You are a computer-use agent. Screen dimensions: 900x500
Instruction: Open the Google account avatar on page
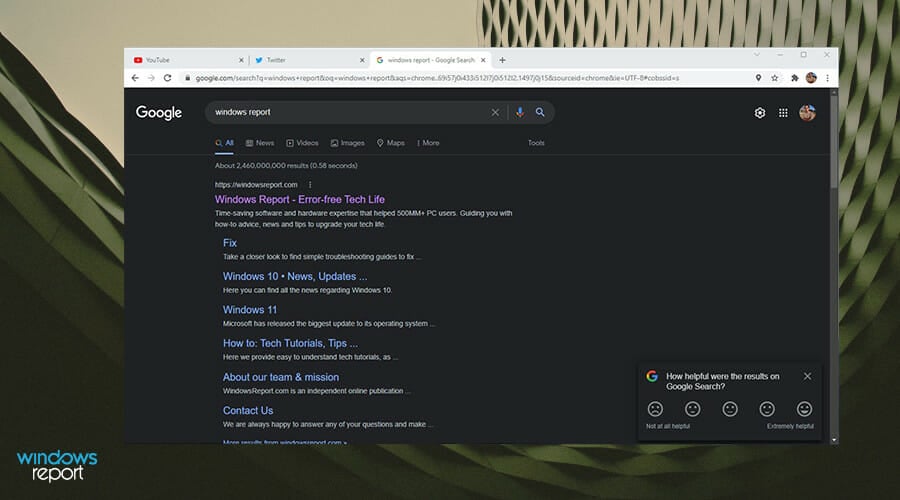(807, 113)
